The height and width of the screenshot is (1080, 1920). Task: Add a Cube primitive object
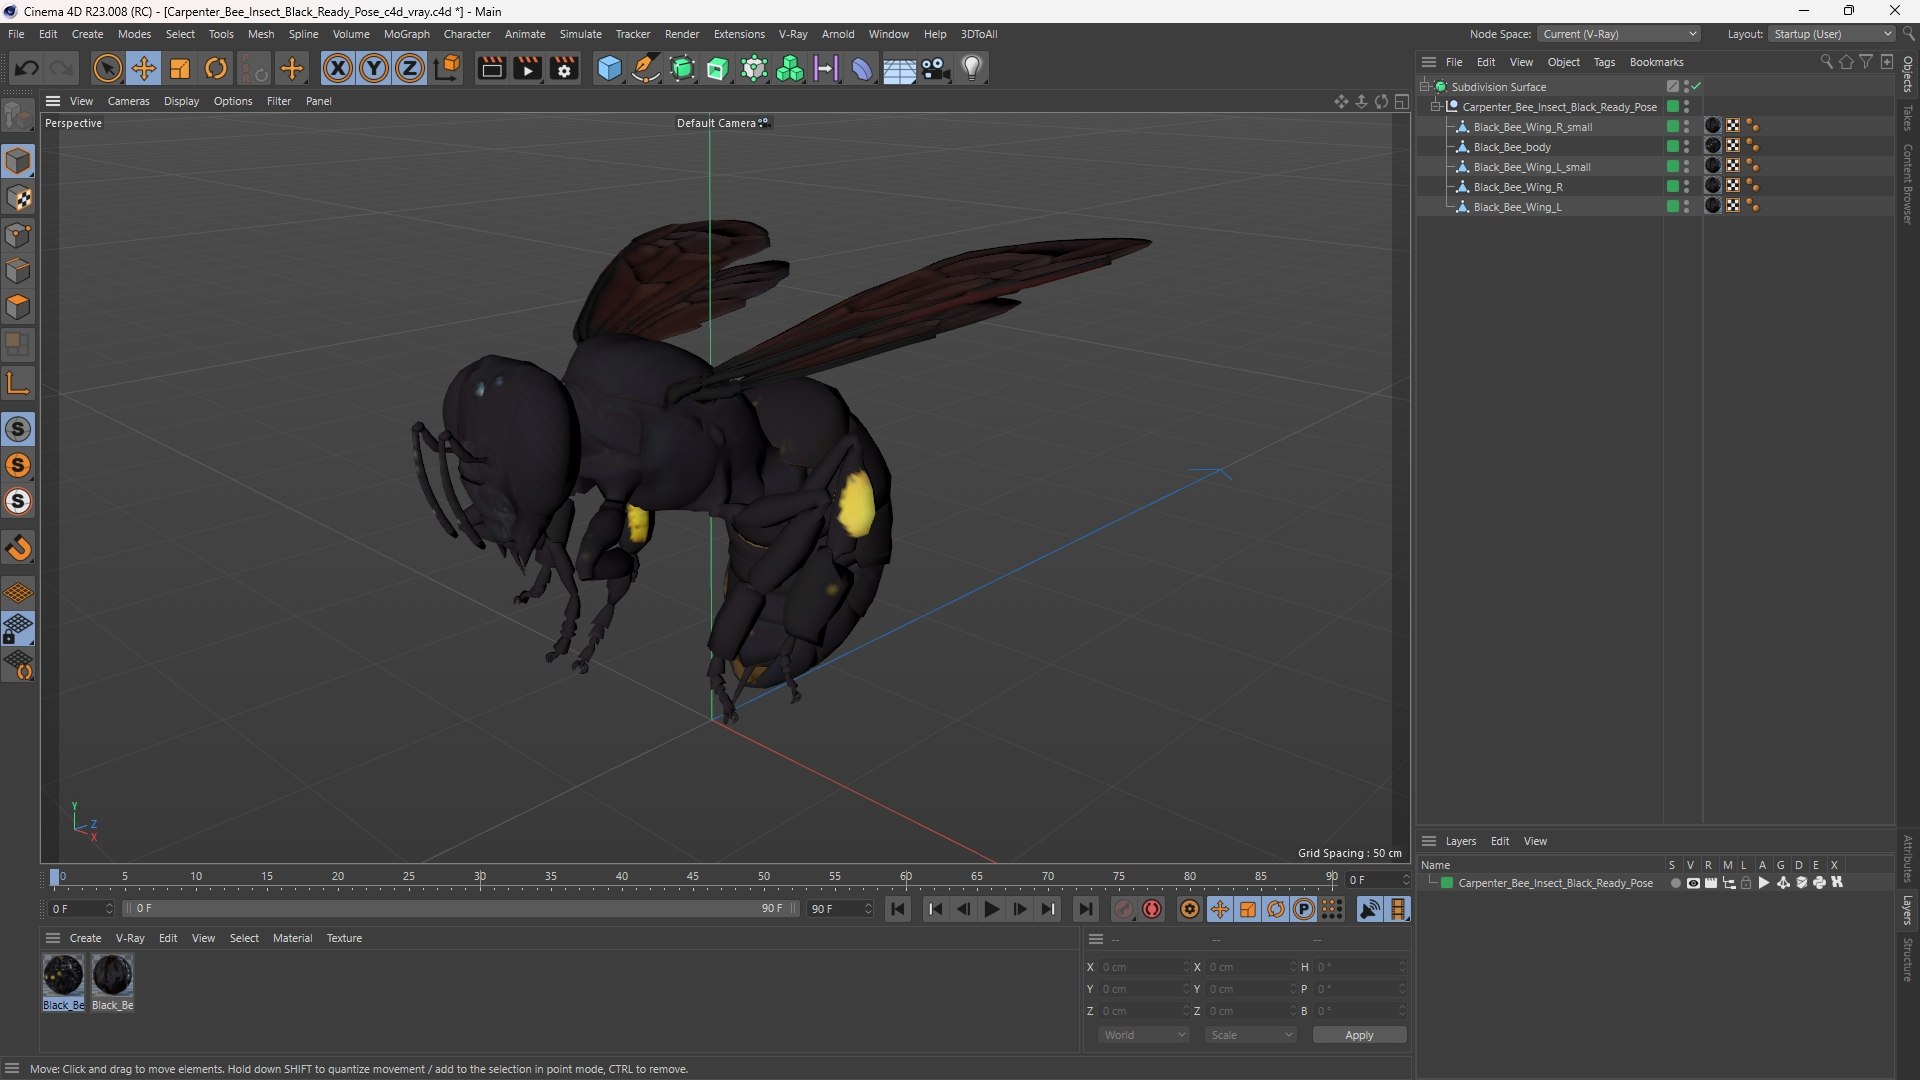point(609,68)
